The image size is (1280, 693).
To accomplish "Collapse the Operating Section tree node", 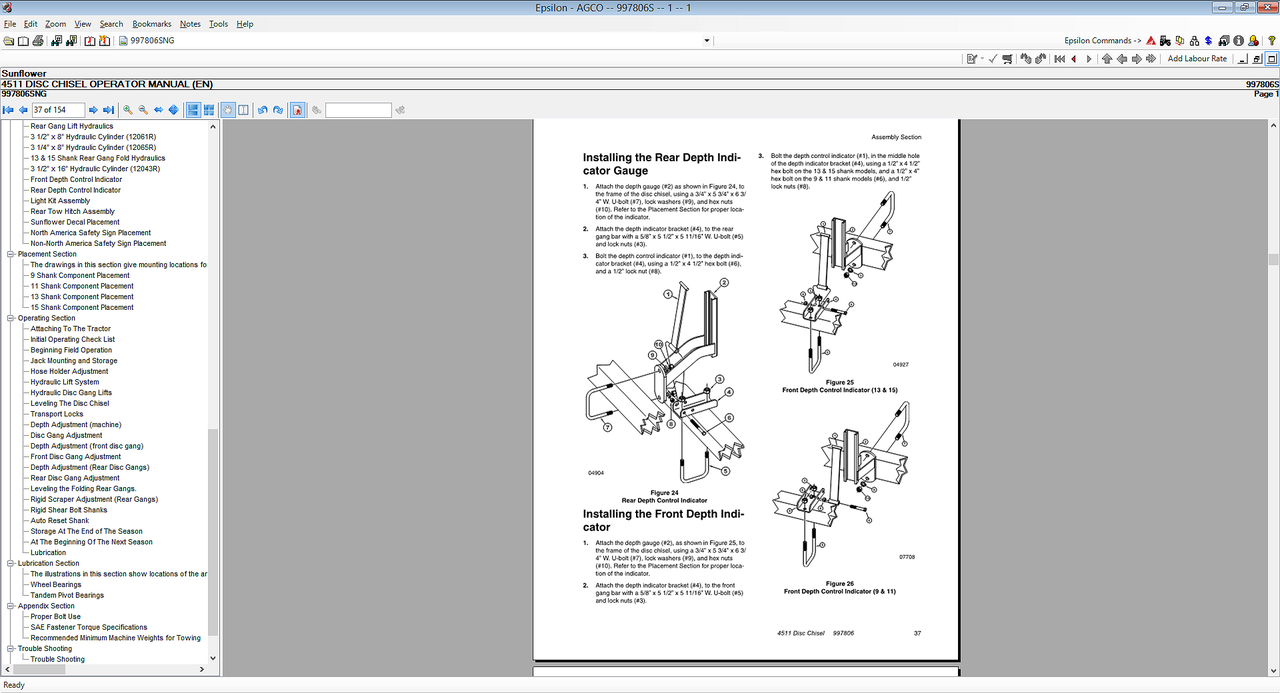I will 11,318.
